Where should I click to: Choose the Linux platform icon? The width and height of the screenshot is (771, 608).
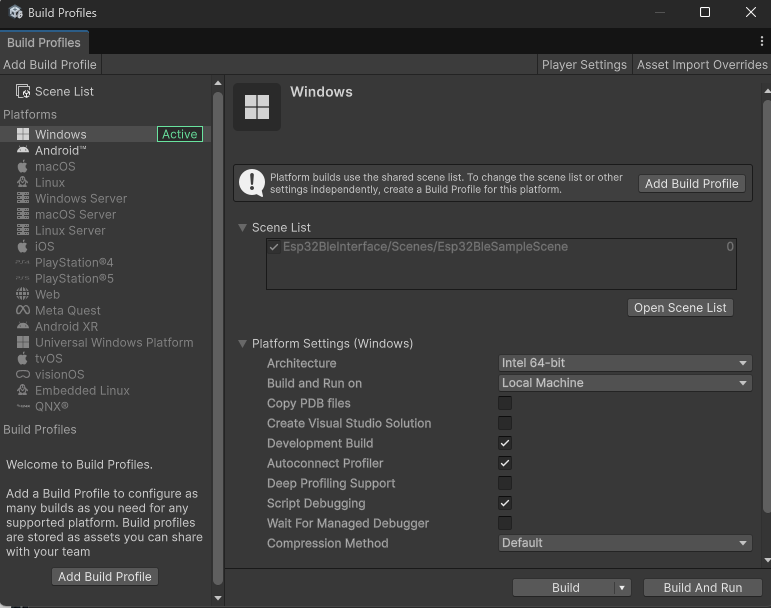pos(23,183)
